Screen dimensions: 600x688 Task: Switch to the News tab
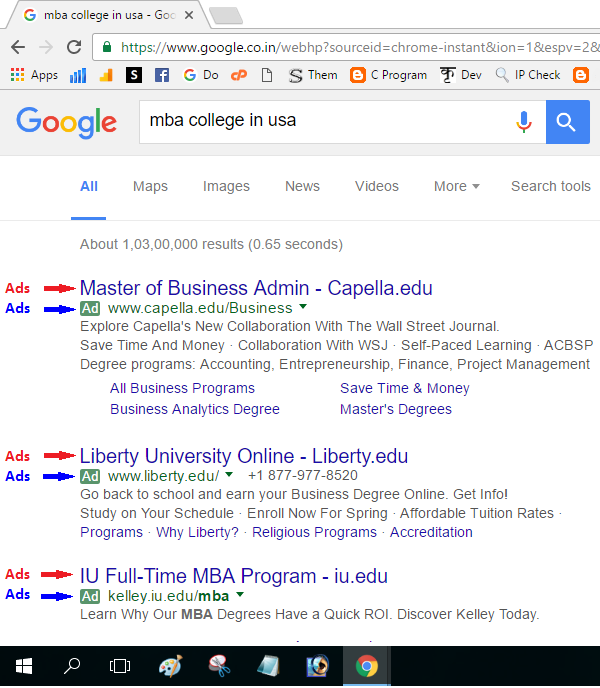[302, 186]
